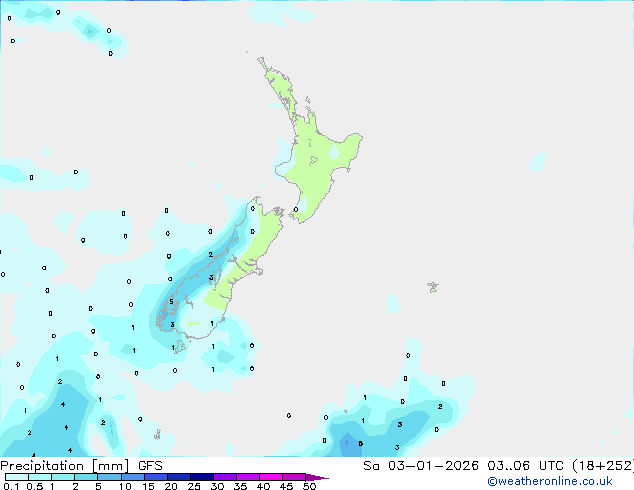Click the date '03-01-2026' in the caption
This screenshot has width=634, height=490.
433,466
